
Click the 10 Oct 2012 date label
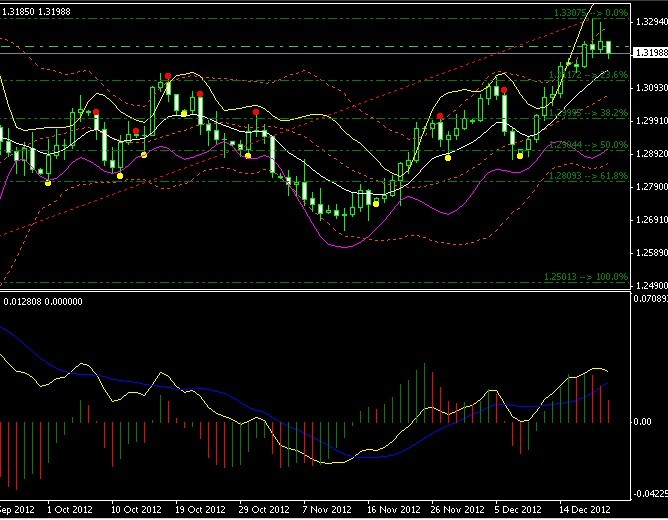(136, 509)
